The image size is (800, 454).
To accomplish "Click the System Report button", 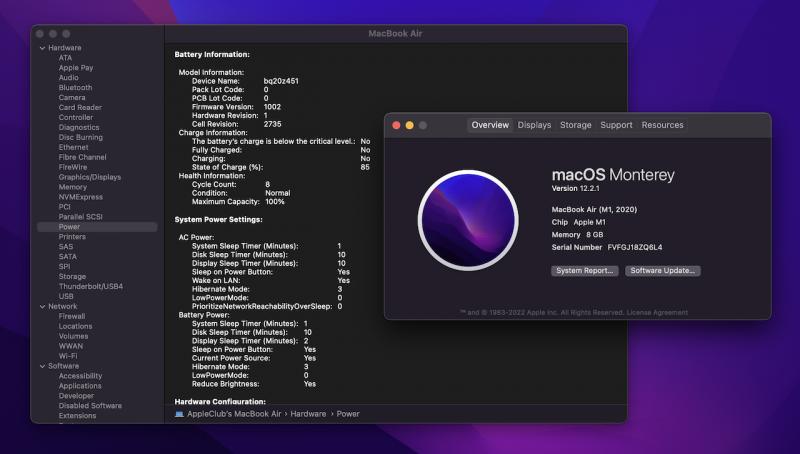I will coord(585,271).
